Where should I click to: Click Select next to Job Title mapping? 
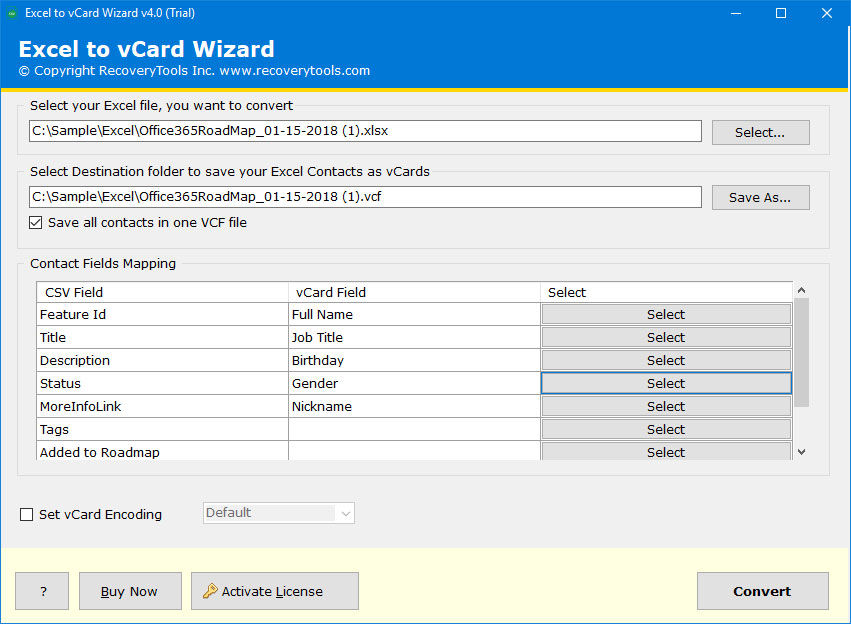coord(665,337)
